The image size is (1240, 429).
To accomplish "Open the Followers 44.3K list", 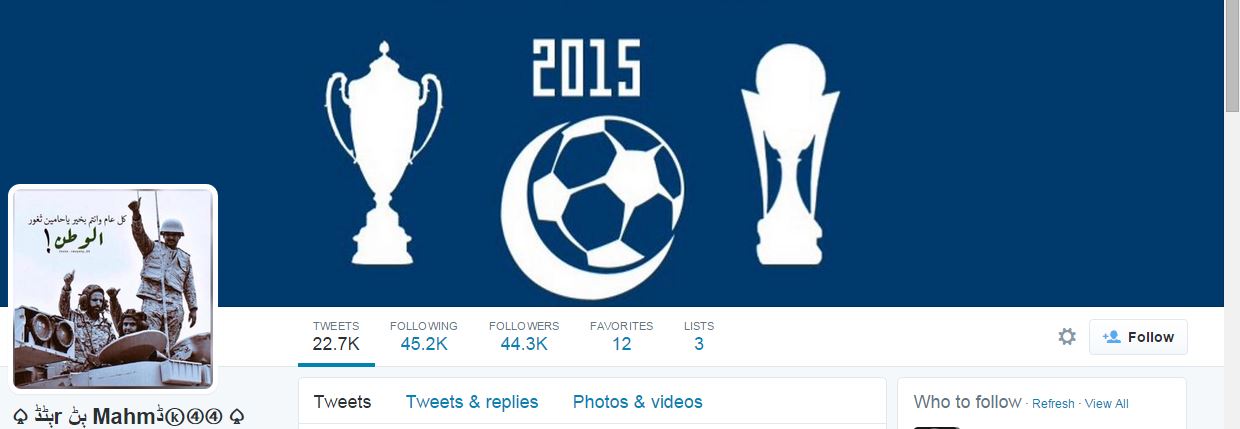I will pyautogui.click(x=524, y=337).
